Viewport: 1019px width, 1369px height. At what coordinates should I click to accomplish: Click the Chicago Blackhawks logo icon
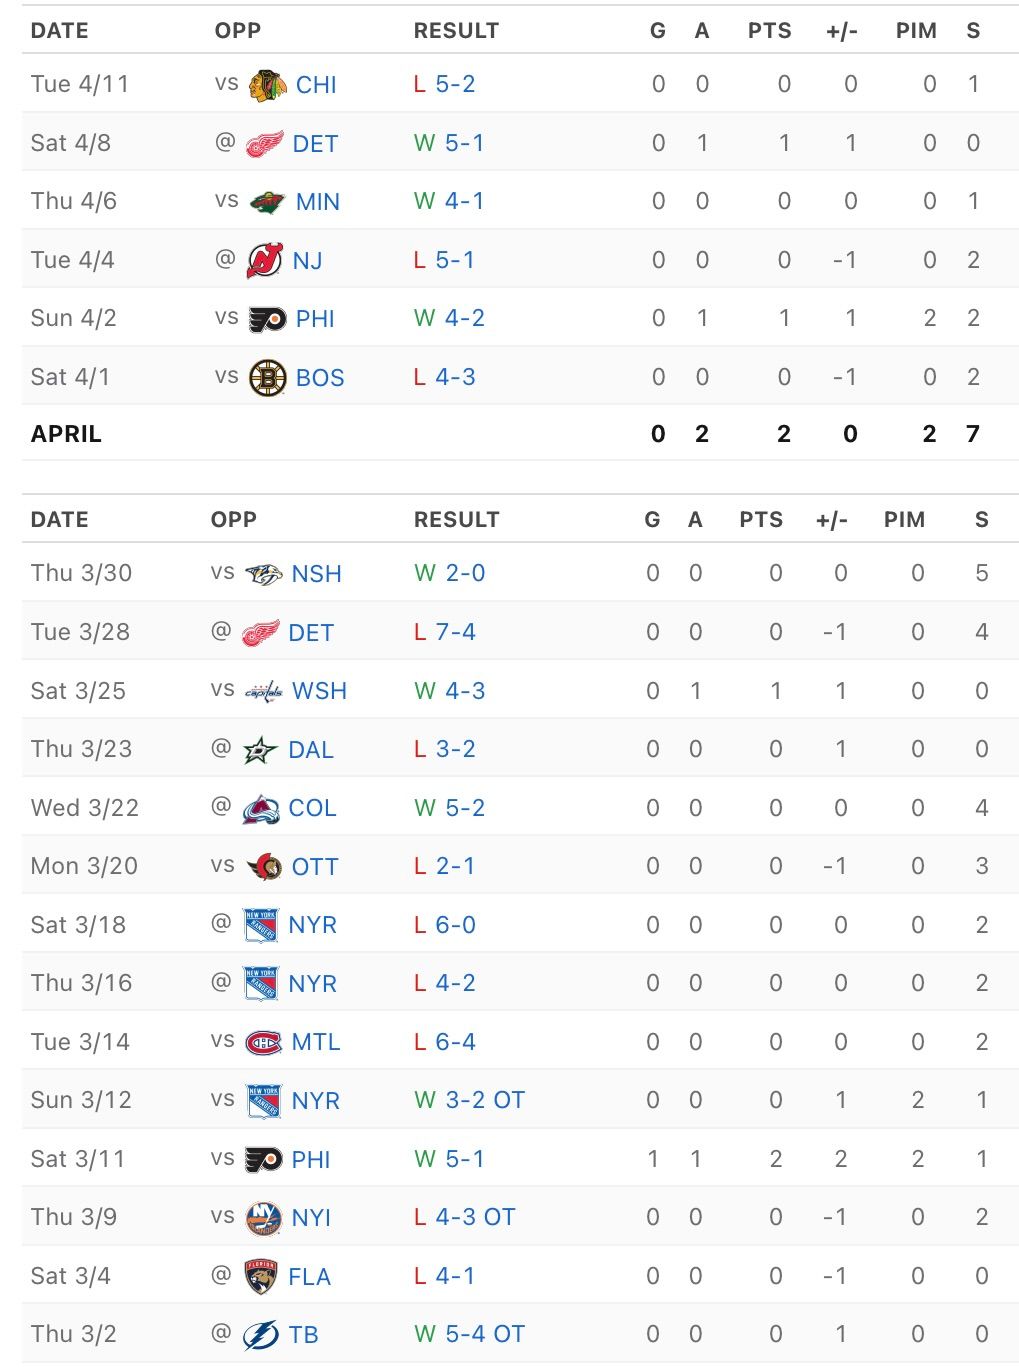[267, 85]
